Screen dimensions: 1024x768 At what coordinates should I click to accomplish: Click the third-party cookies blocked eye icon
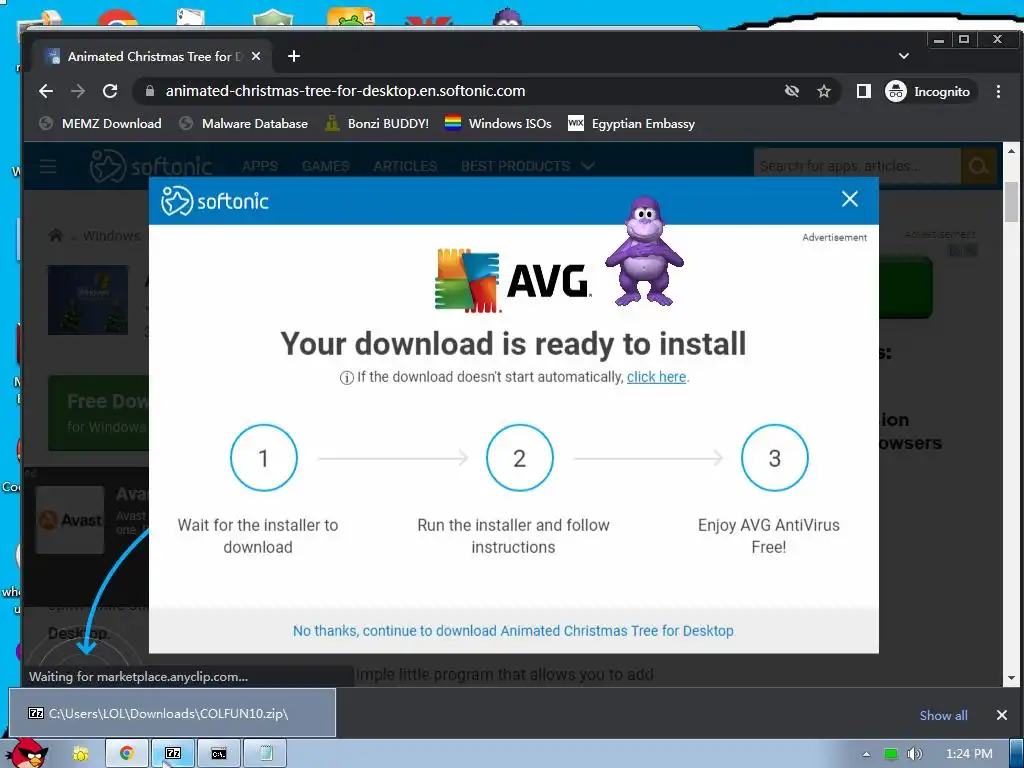(792, 91)
